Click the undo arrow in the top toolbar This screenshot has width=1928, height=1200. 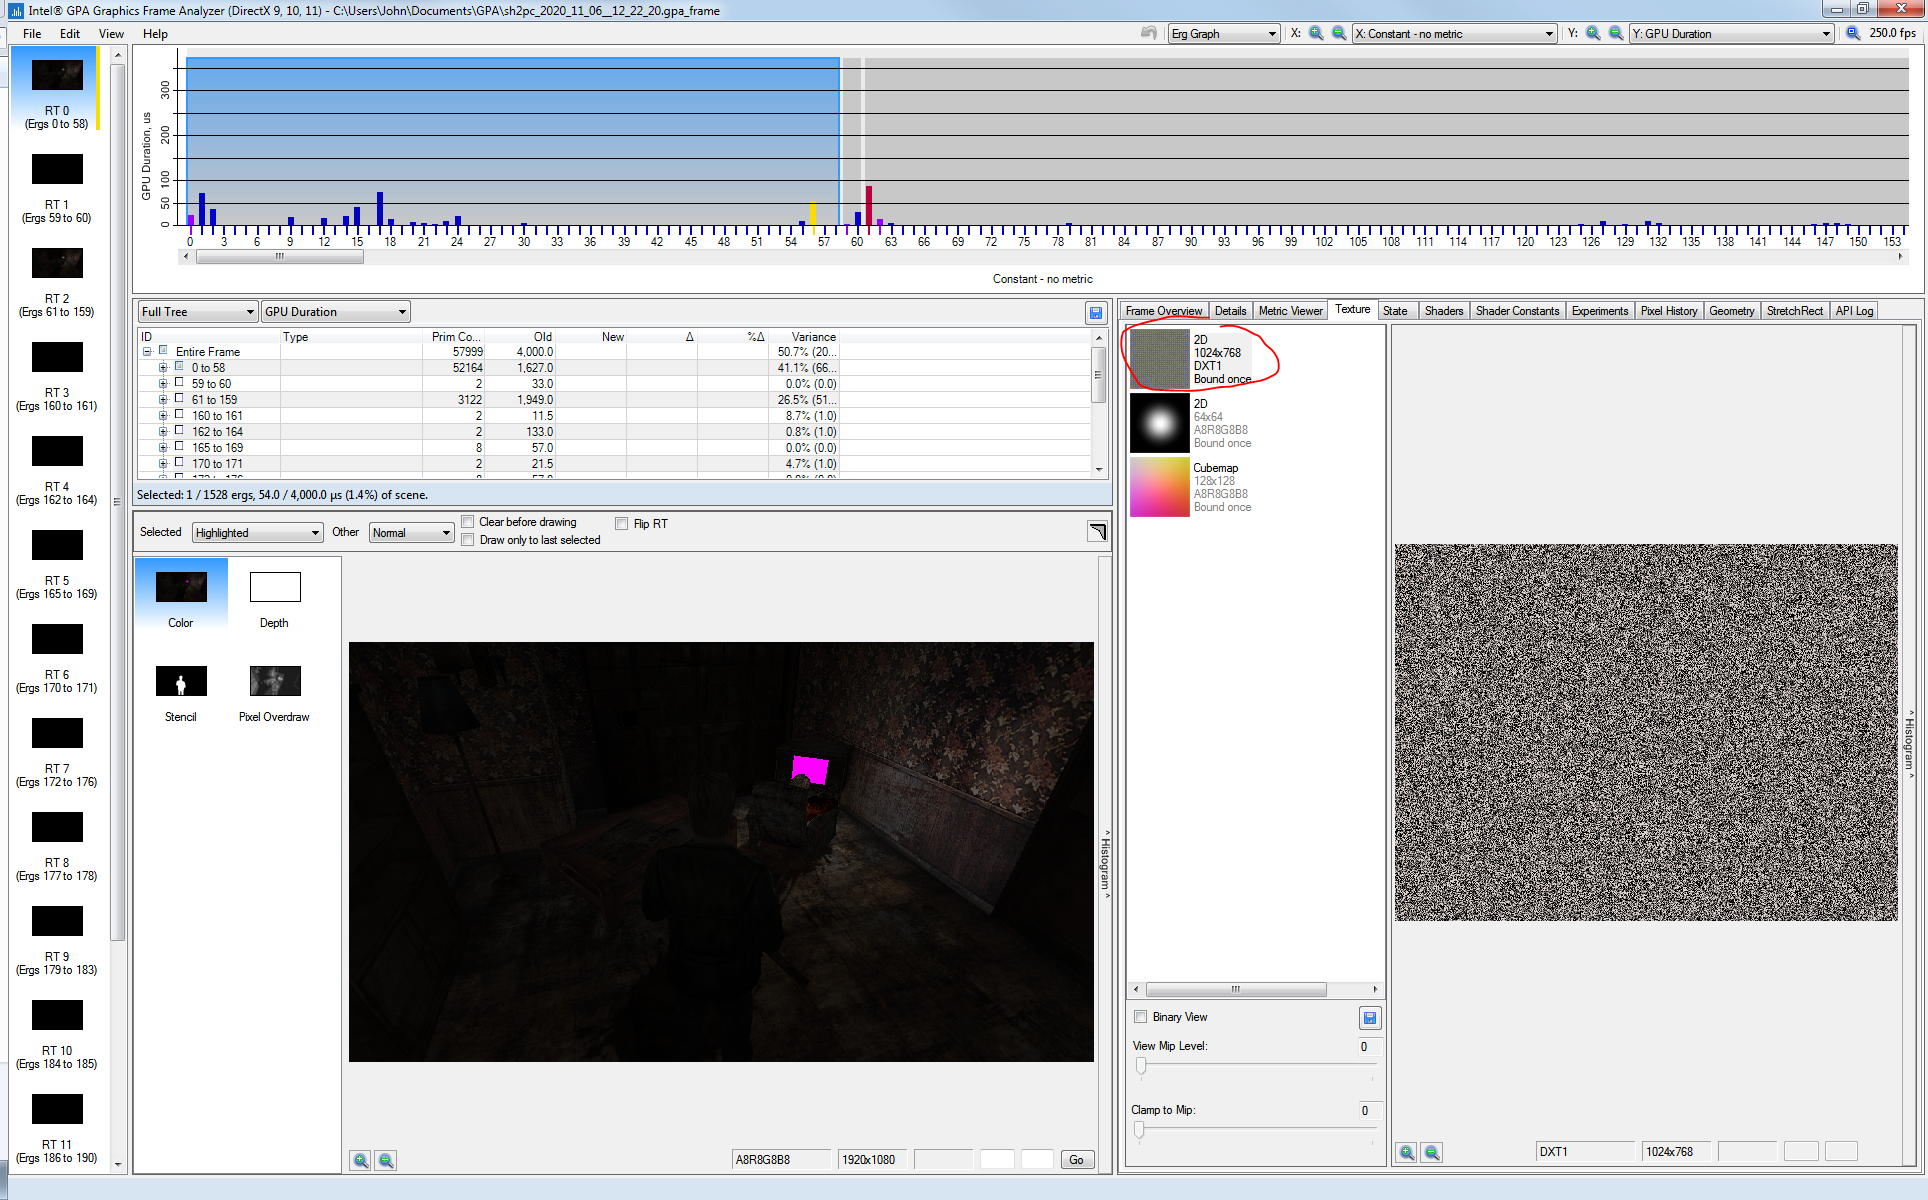1149,33
